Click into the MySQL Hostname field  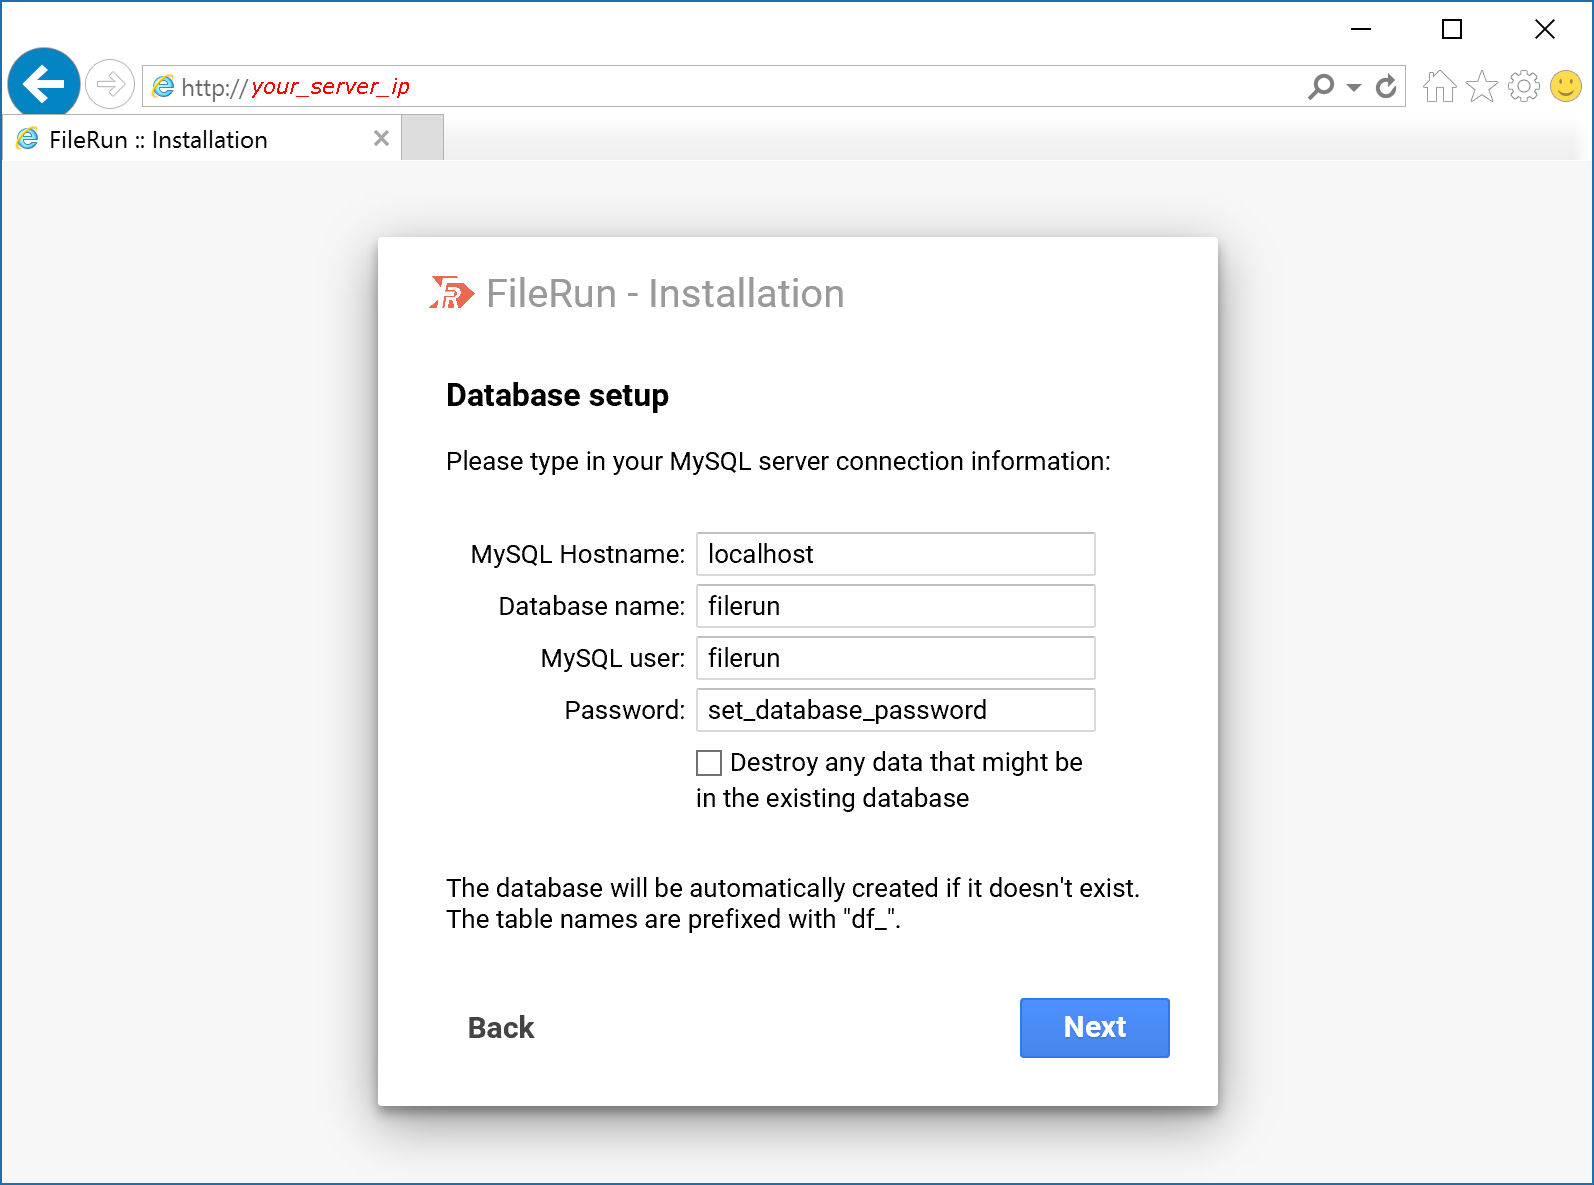click(x=895, y=554)
